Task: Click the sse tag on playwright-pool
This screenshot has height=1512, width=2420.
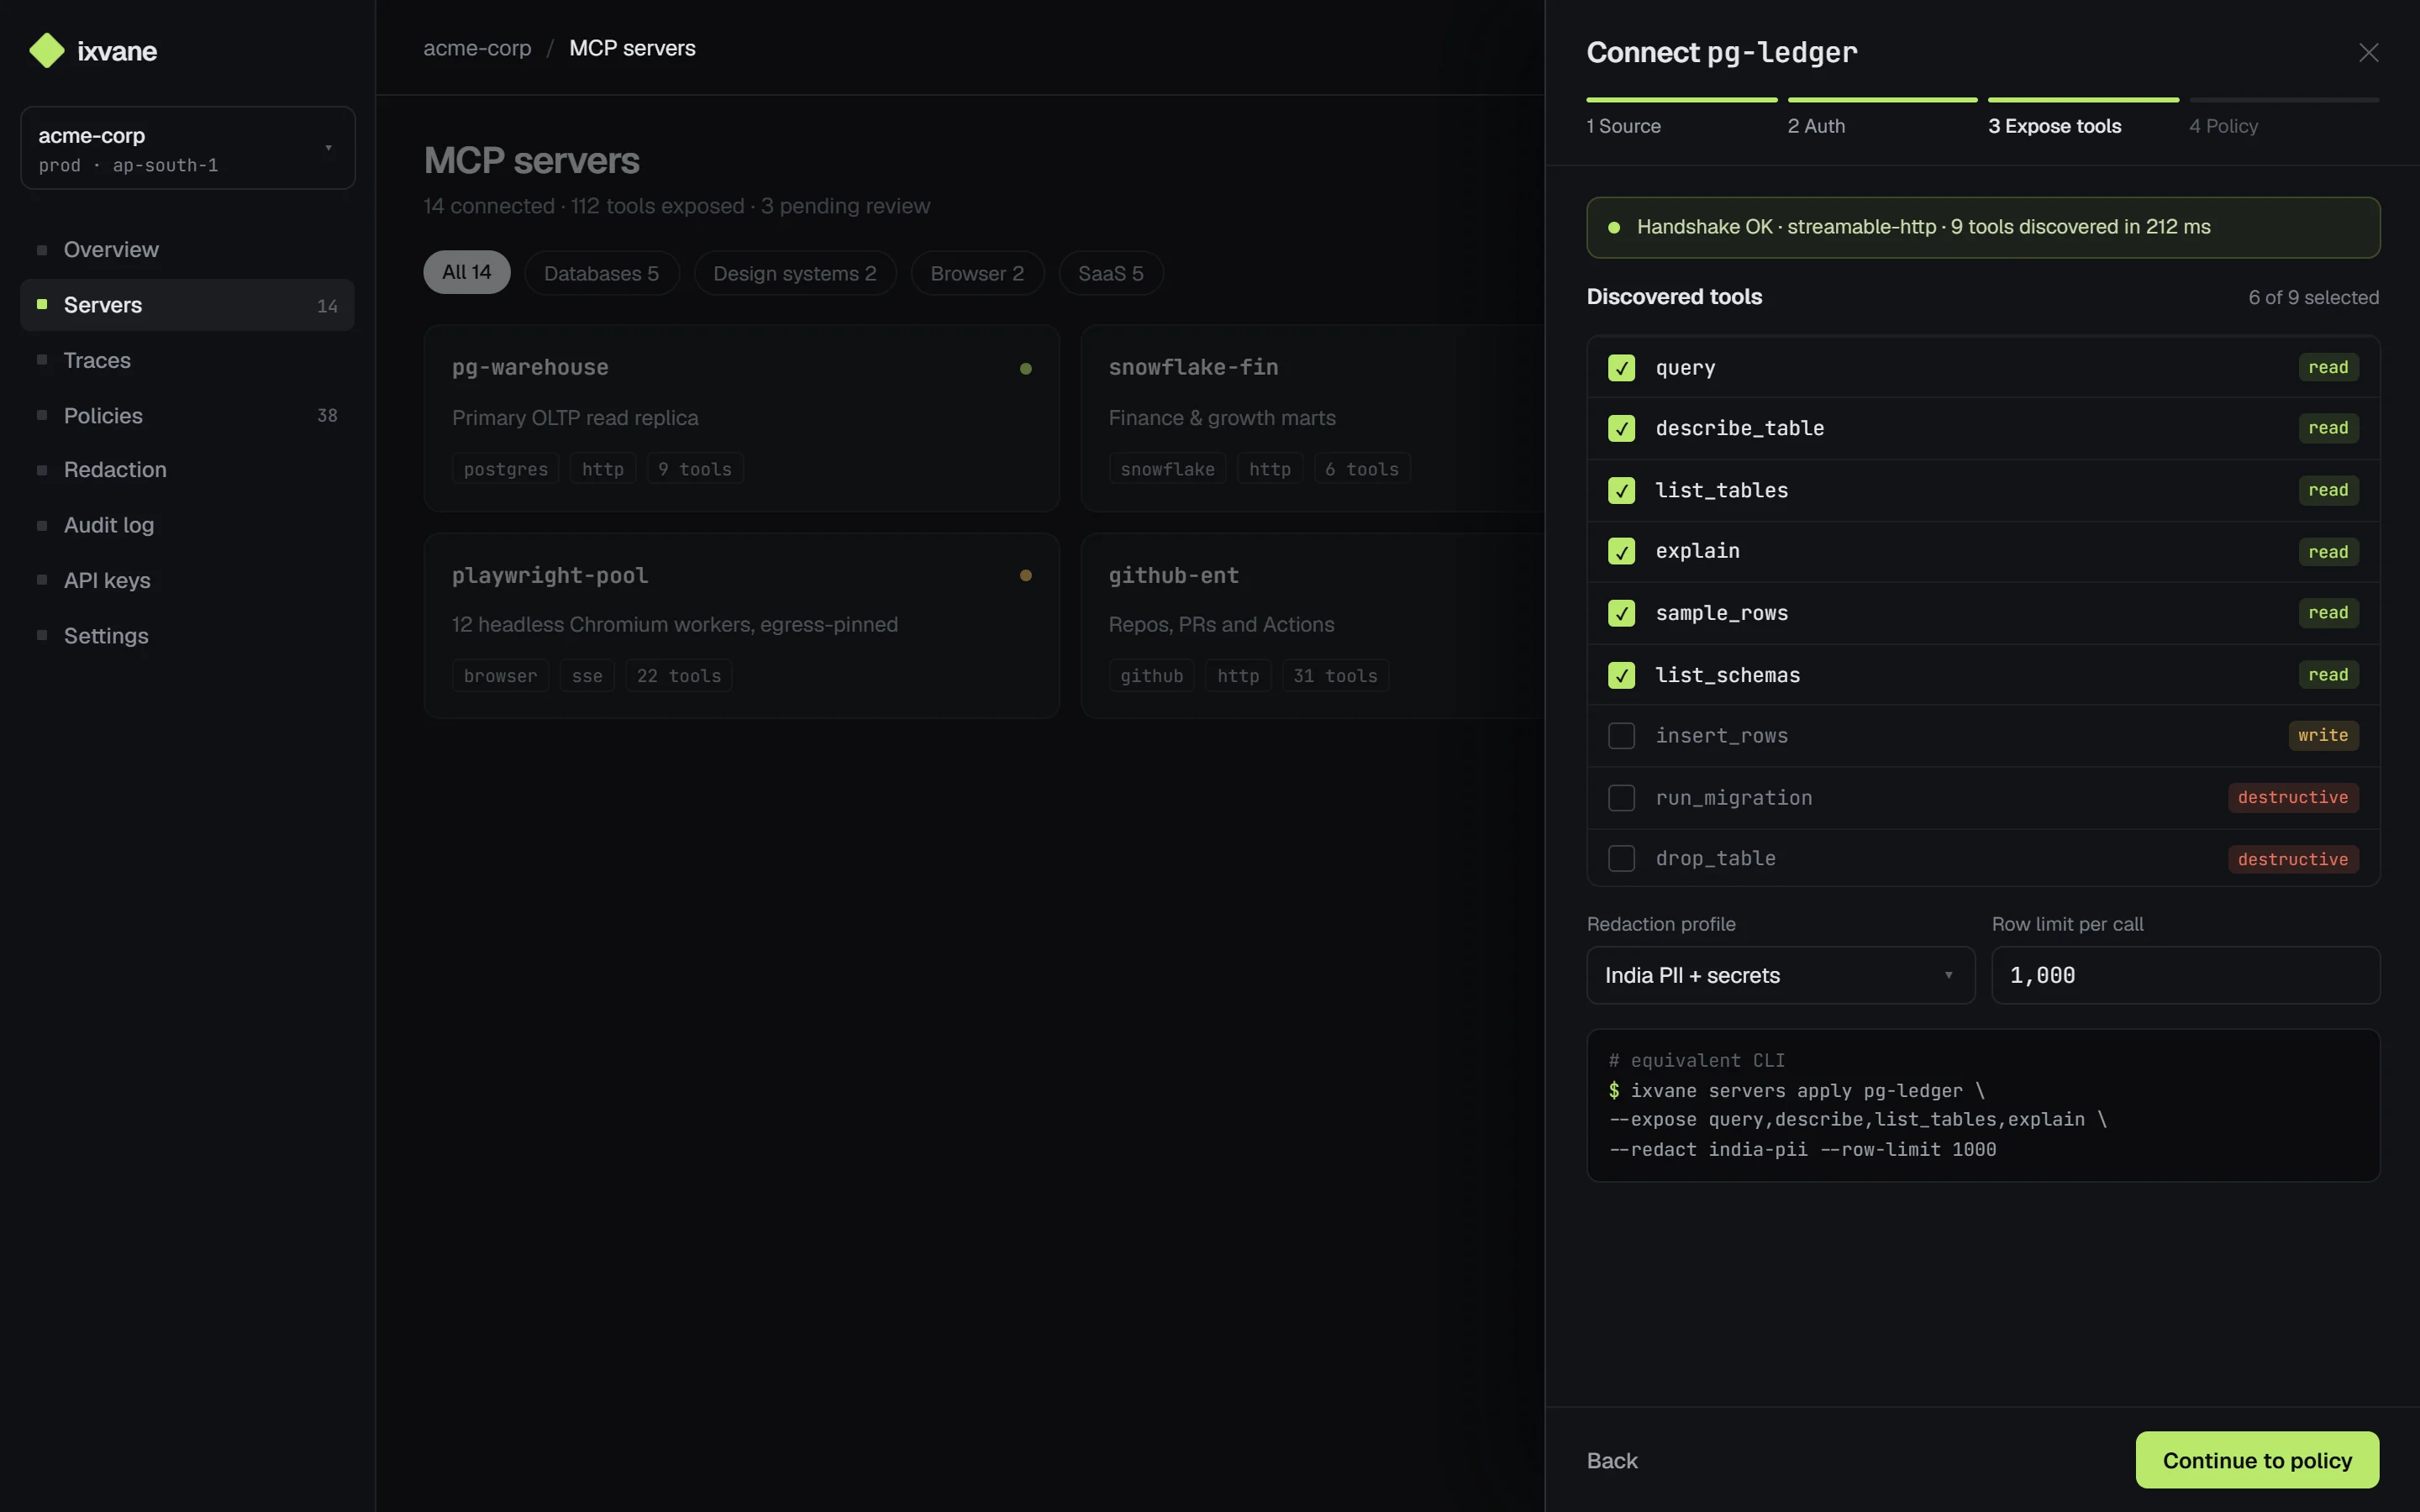Action: click(587, 676)
